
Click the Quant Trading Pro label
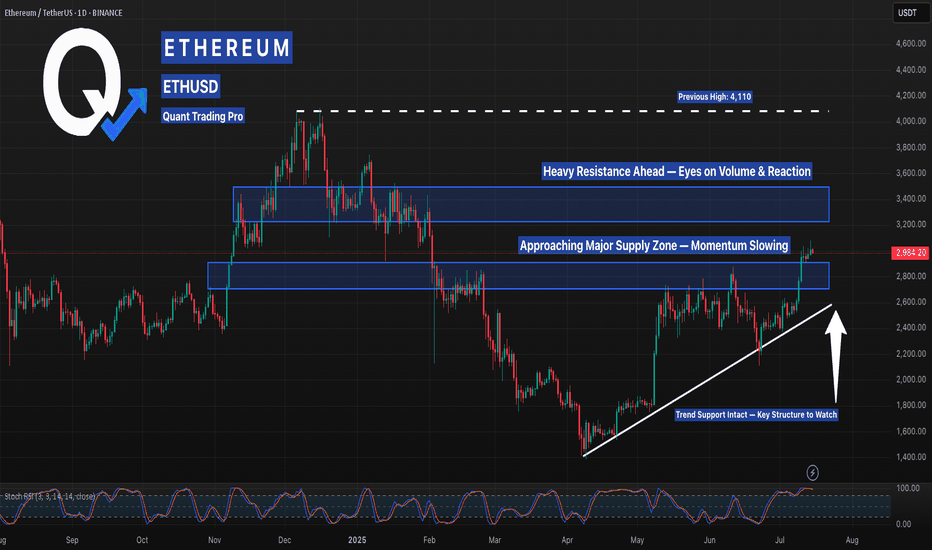click(x=203, y=116)
